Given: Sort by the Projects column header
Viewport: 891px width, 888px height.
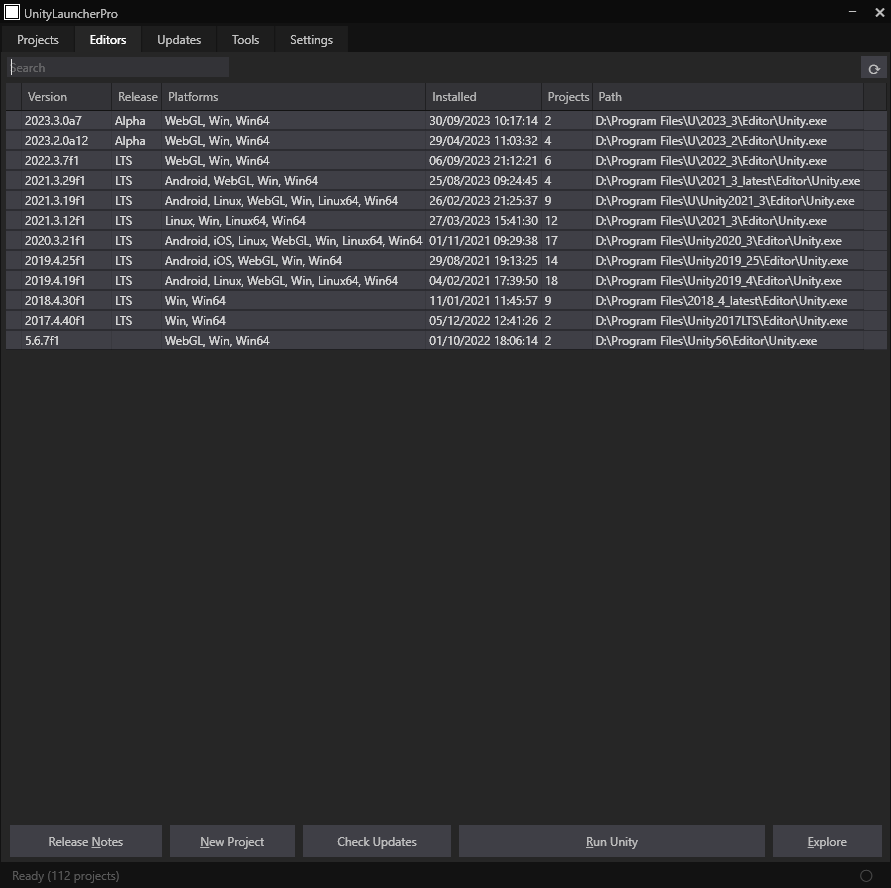Looking at the screenshot, I should pyautogui.click(x=567, y=97).
